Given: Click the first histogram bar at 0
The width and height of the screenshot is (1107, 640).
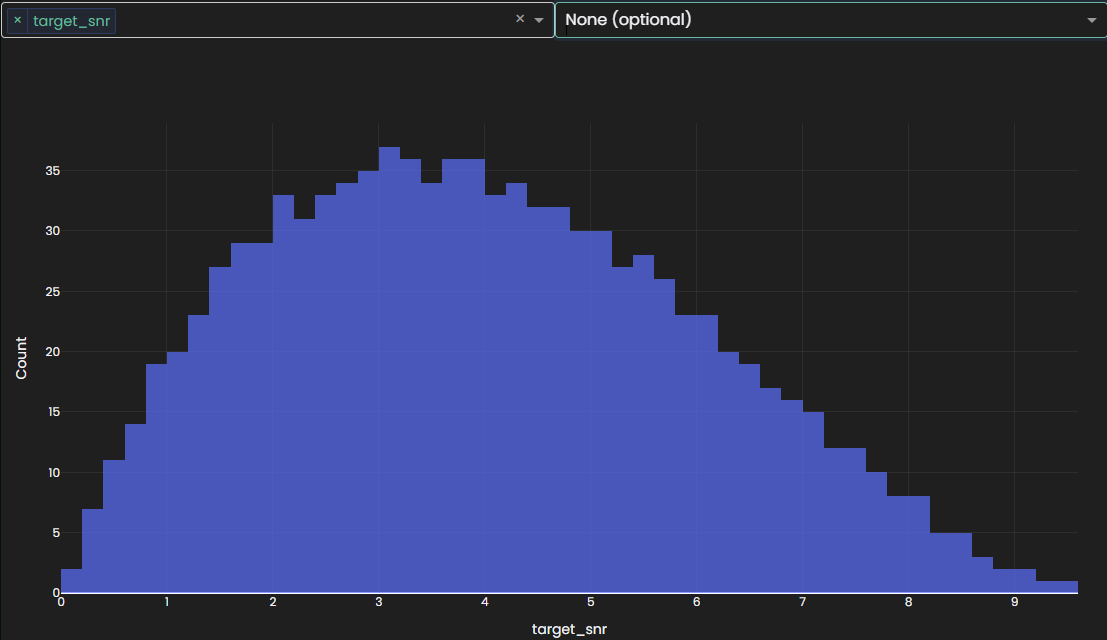Looking at the screenshot, I should 71,581.
